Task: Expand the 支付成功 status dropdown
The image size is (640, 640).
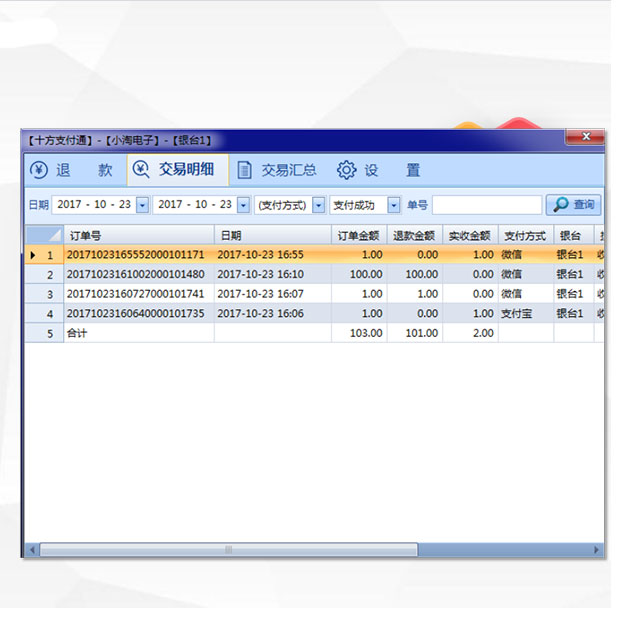Action: point(393,205)
